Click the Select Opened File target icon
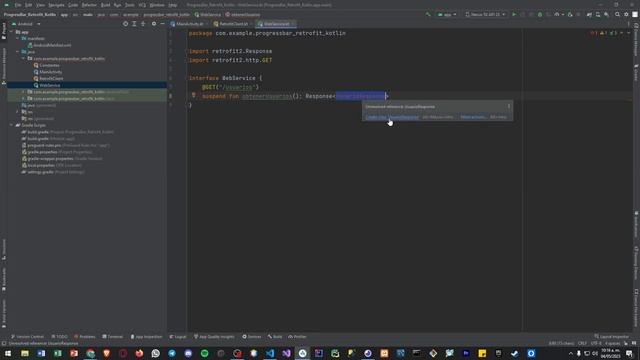Image resolution: width=640 pixels, height=360 pixels. [x=125, y=24]
